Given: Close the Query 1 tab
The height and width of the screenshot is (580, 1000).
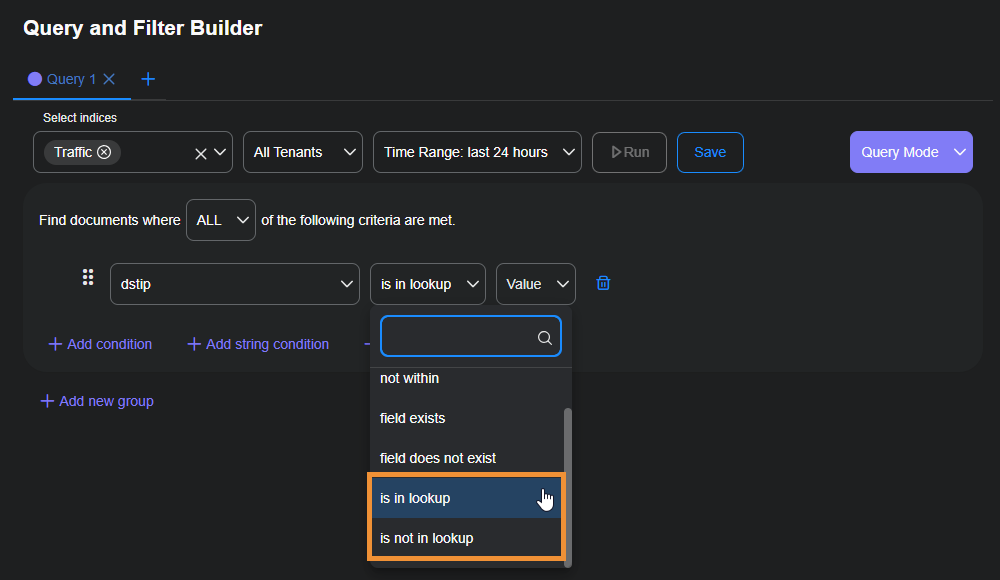Looking at the screenshot, I should [109, 79].
